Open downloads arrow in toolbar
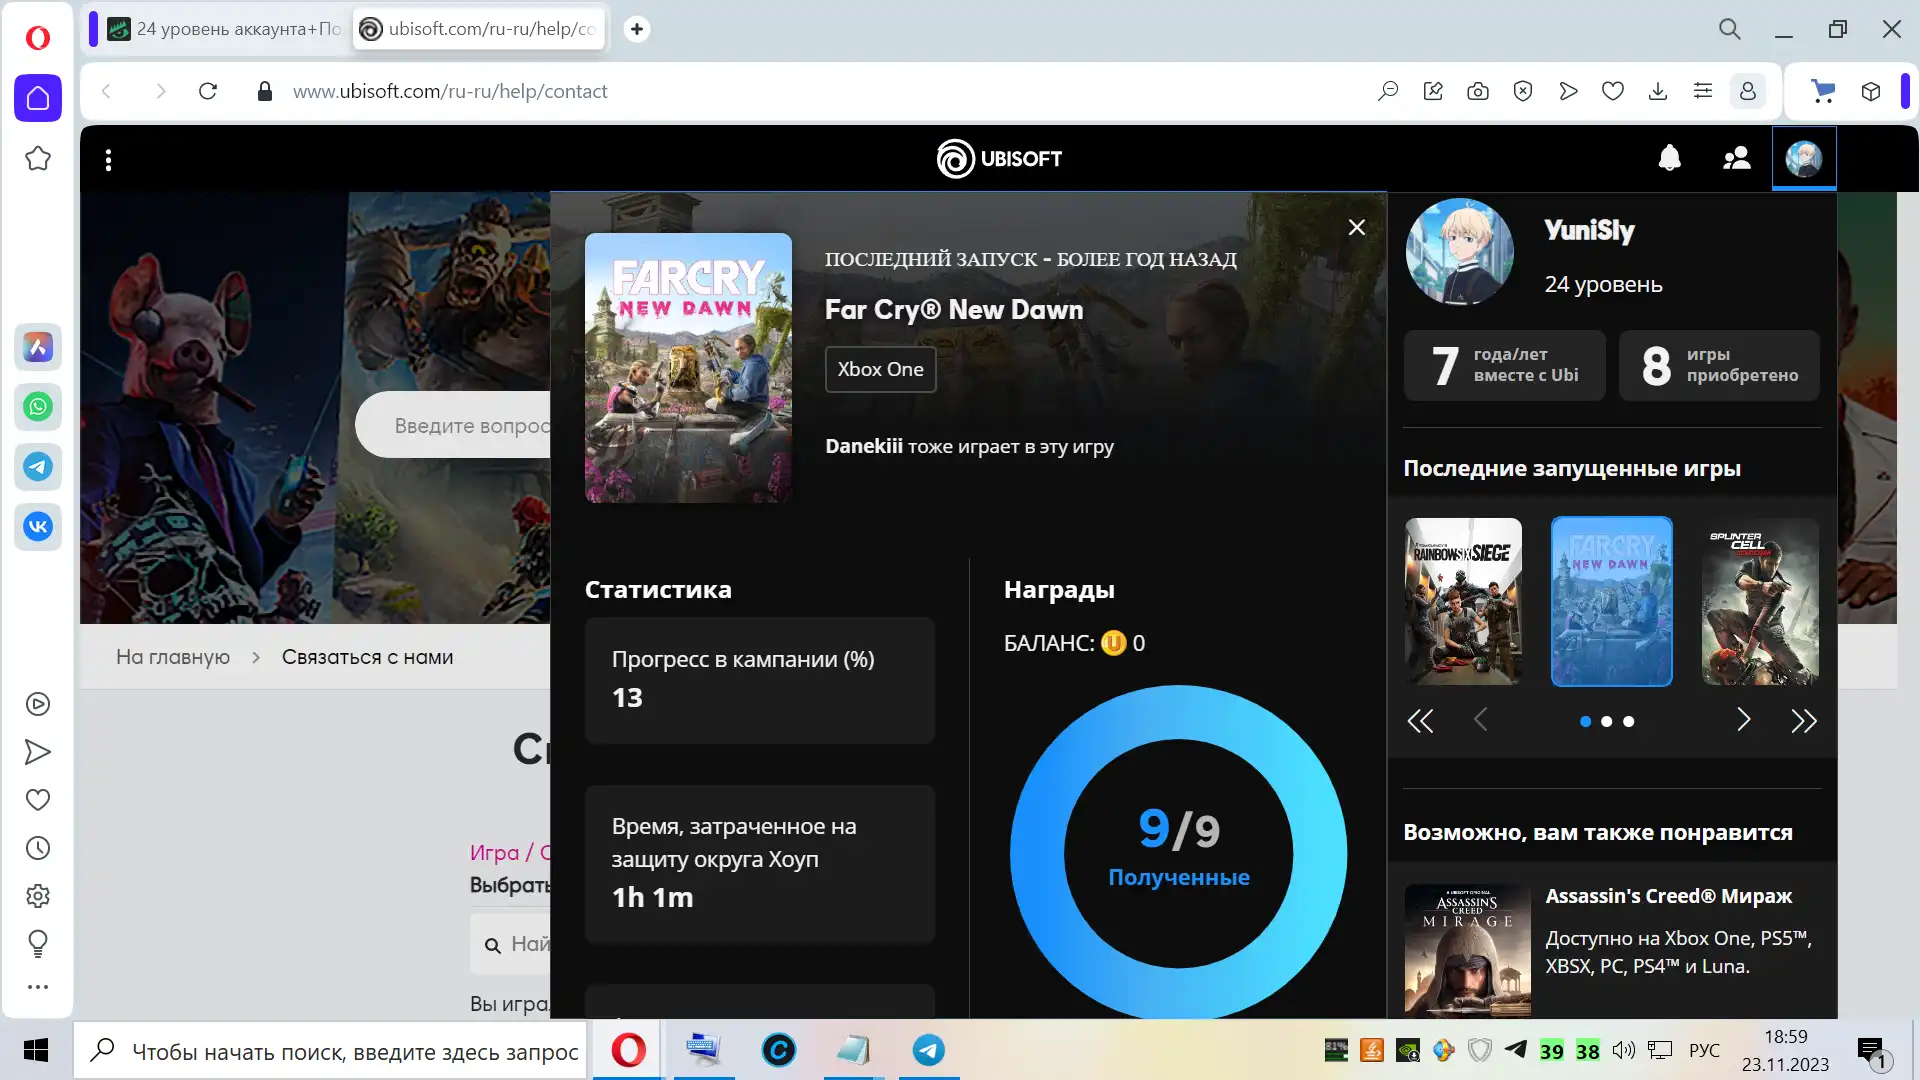This screenshot has width=1920, height=1080. (x=1658, y=91)
